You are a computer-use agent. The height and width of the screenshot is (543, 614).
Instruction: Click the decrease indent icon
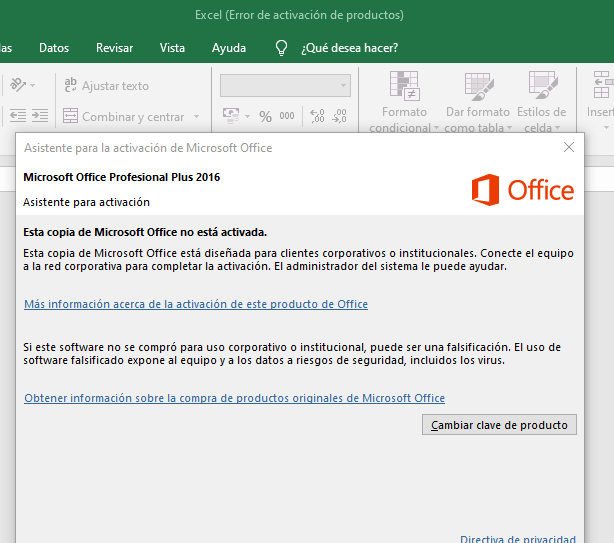coord(18,115)
